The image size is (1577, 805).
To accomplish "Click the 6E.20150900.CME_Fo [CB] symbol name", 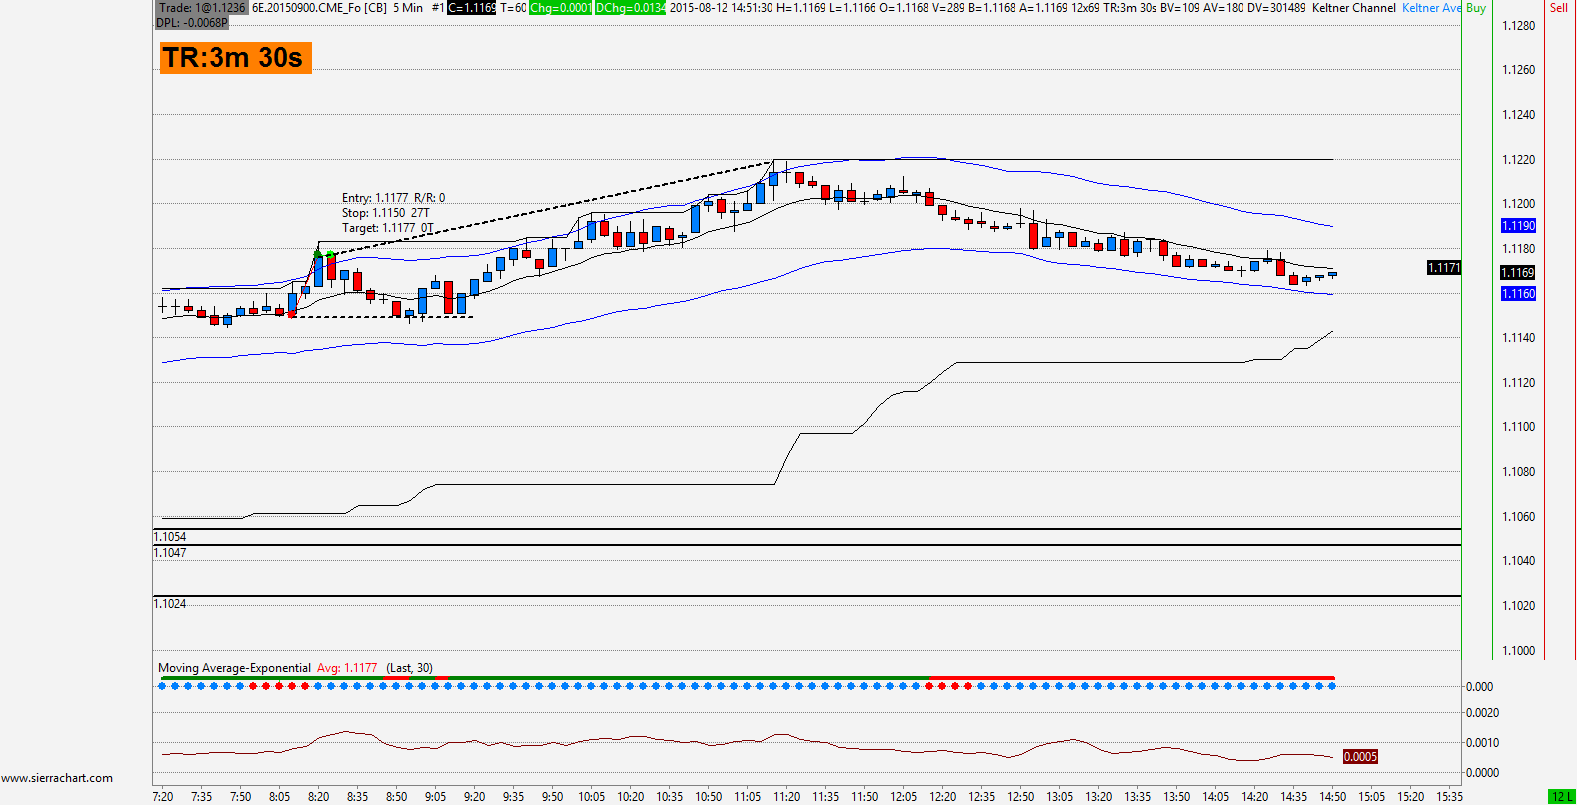I will (319, 8).
